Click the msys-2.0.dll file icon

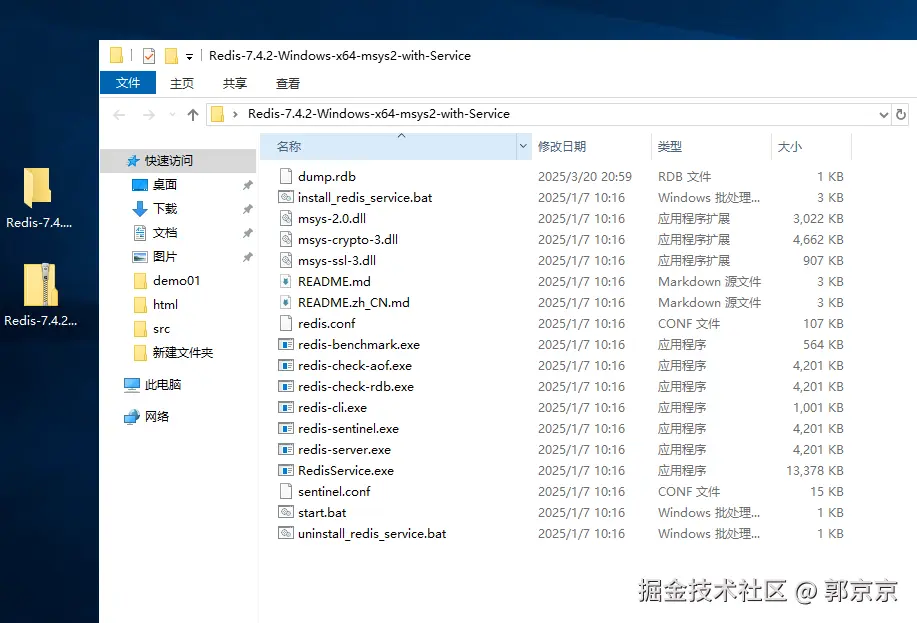click(285, 218)
